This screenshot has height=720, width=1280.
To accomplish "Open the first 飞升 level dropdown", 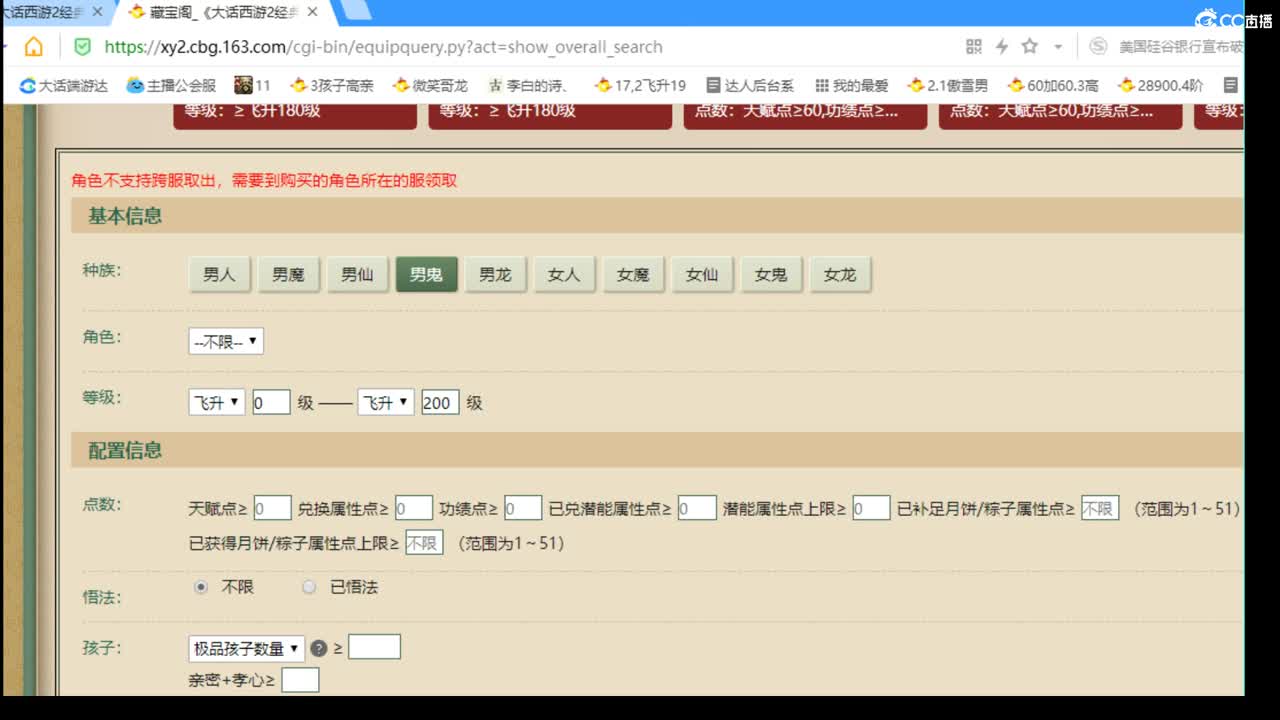I will click(x=216, y=401).
